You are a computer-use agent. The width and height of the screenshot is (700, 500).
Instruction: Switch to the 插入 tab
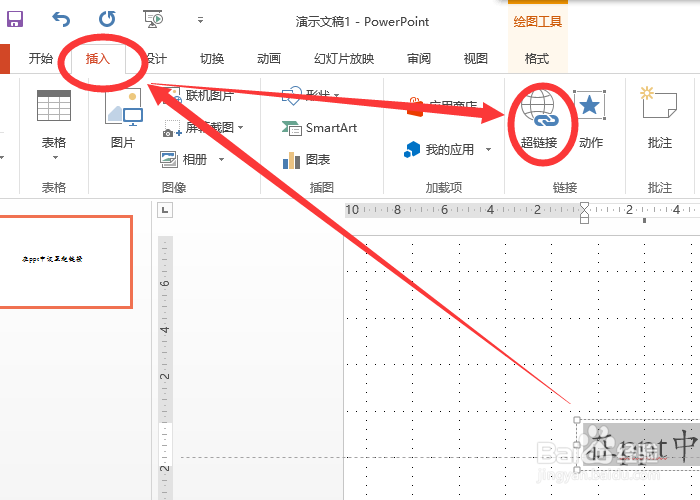coord(97,58)
